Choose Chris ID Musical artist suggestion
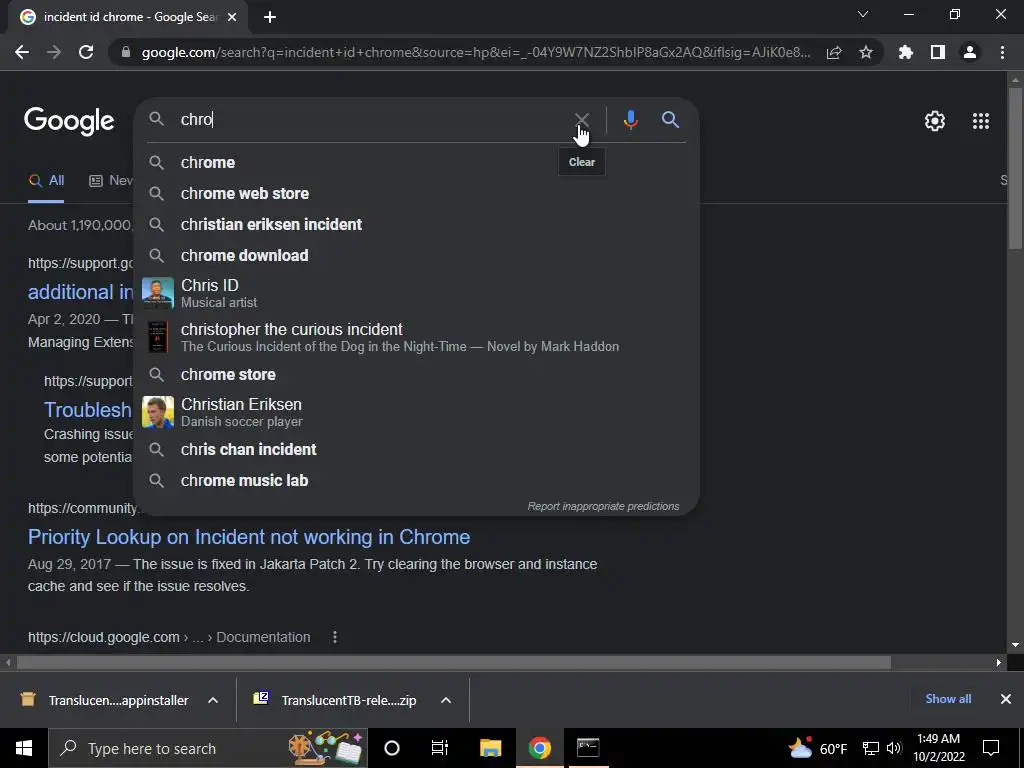This screenshot has height=768, width=1024. click(417, 293)
